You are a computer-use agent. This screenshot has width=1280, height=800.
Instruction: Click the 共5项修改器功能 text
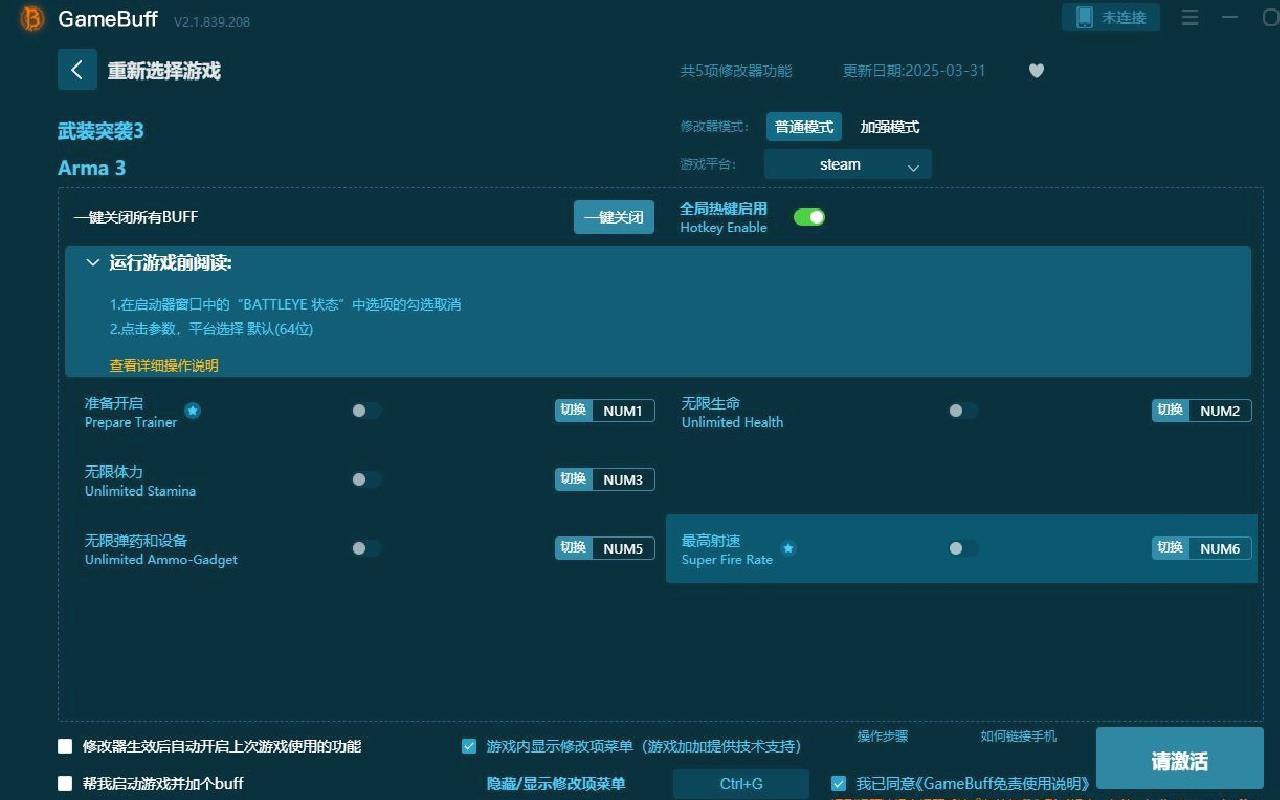(736, 70)
